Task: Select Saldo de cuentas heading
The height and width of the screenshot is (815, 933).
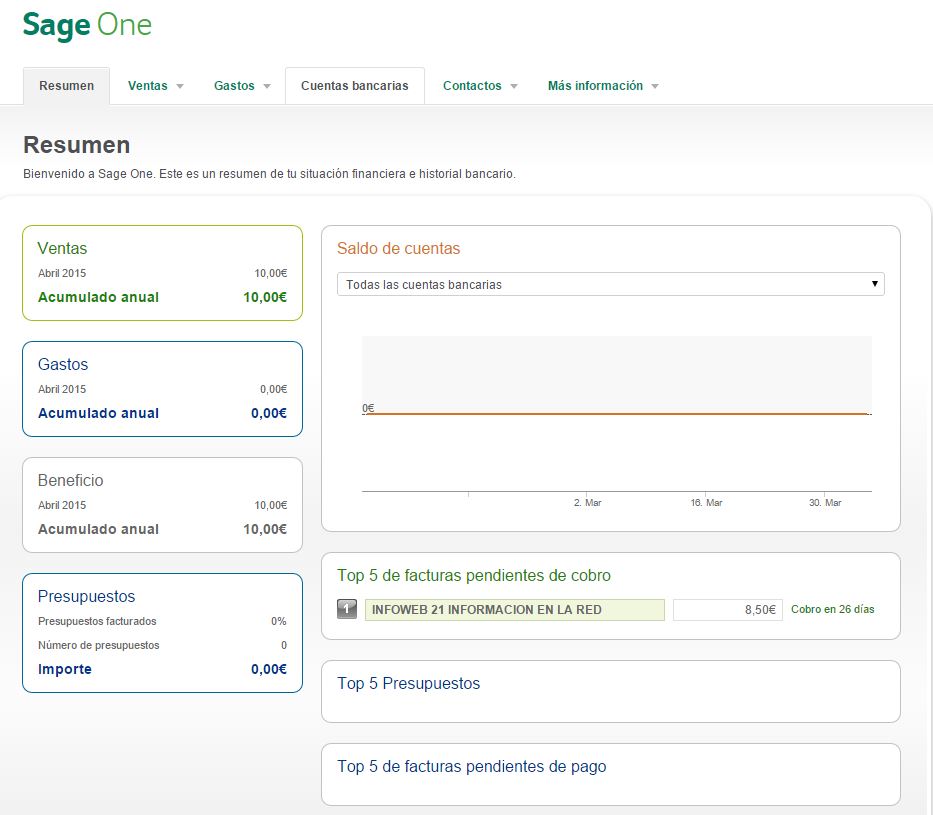Action: point(398,248)
